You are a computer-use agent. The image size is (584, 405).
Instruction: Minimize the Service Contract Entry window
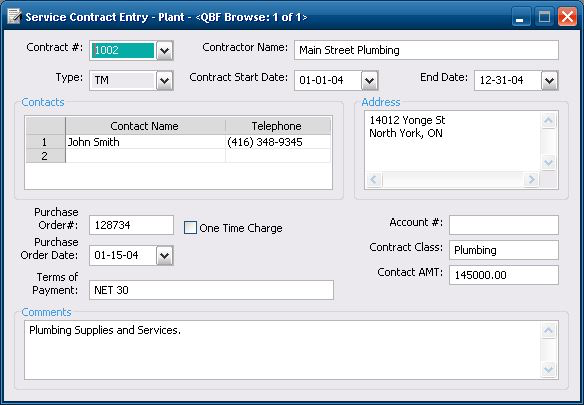pos(520,17)
